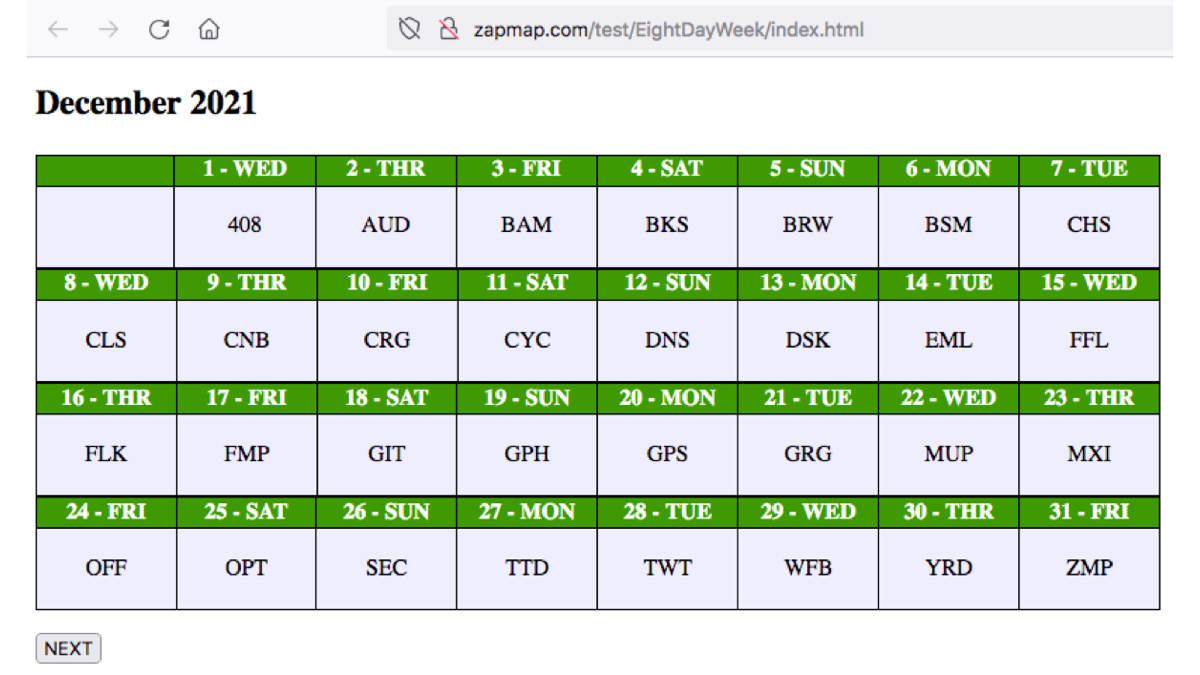This screenshot has height=675, width=1200.
Task: Click the CLS cell
Action: (106, 340)
